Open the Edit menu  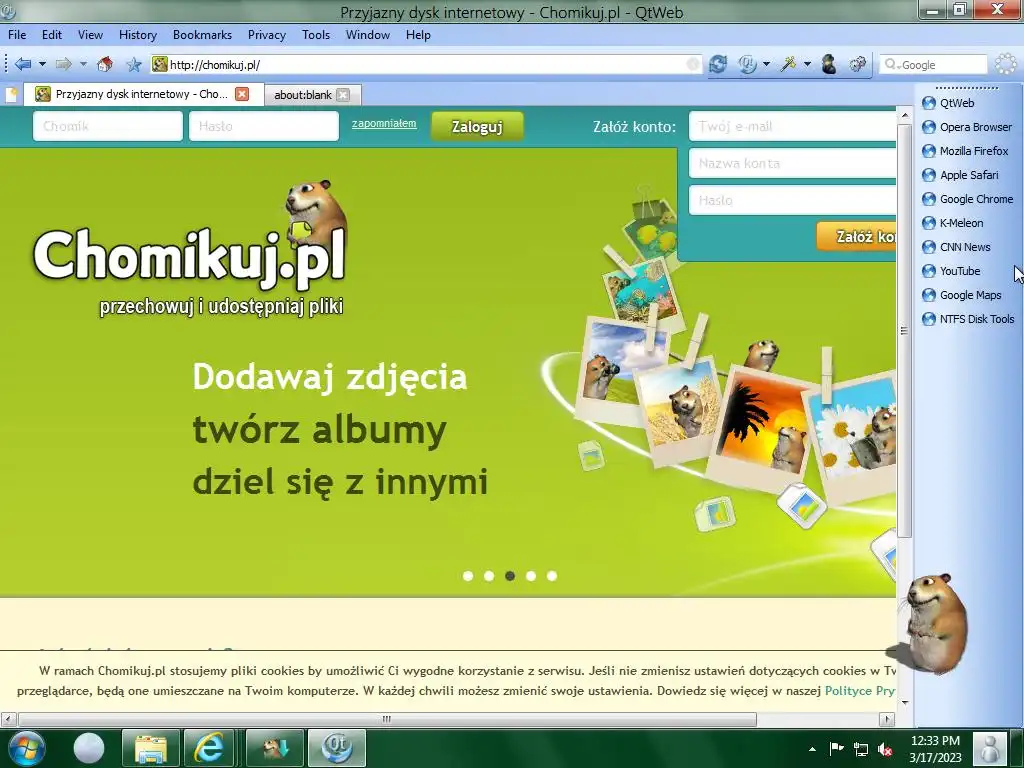[x=52, y=35]
